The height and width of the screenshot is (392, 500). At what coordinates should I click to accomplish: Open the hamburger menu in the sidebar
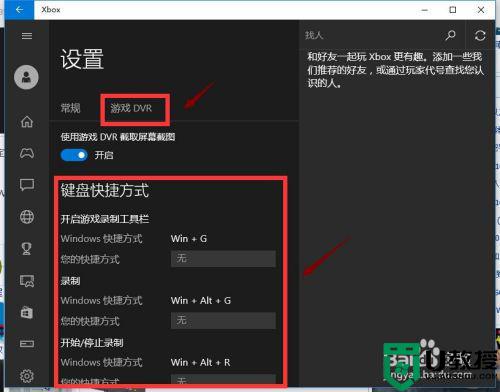[x=27, y=36]
